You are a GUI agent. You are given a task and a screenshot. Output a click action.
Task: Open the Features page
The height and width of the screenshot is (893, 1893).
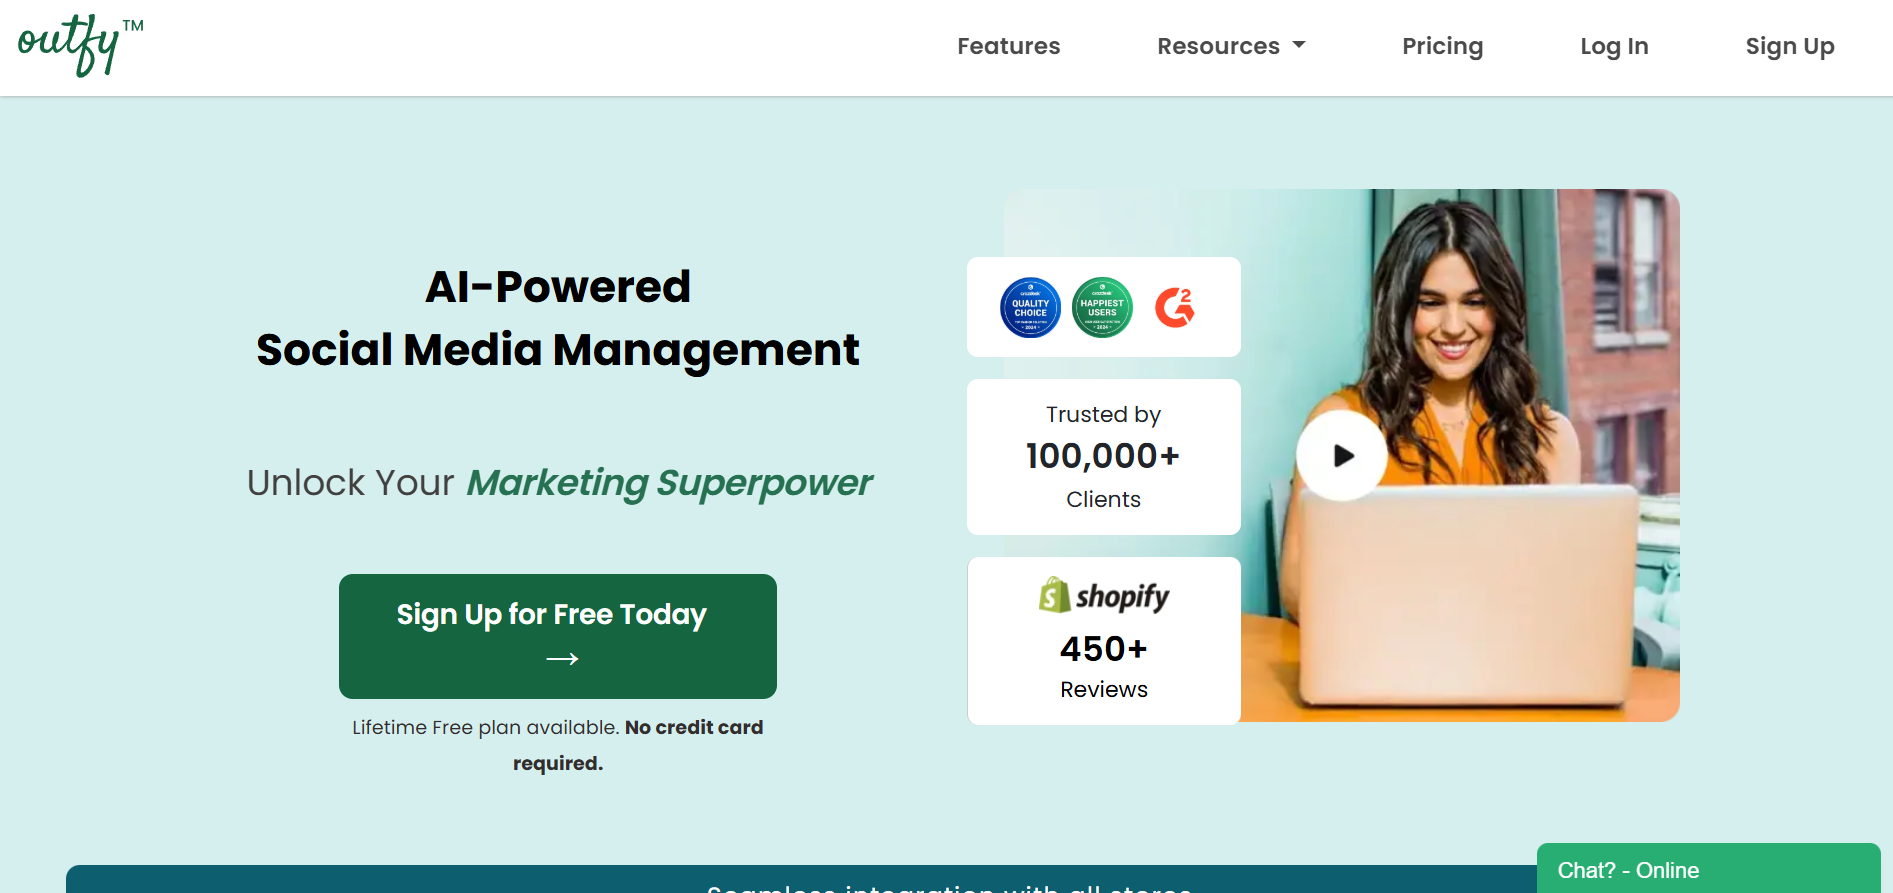[1008, 46]
